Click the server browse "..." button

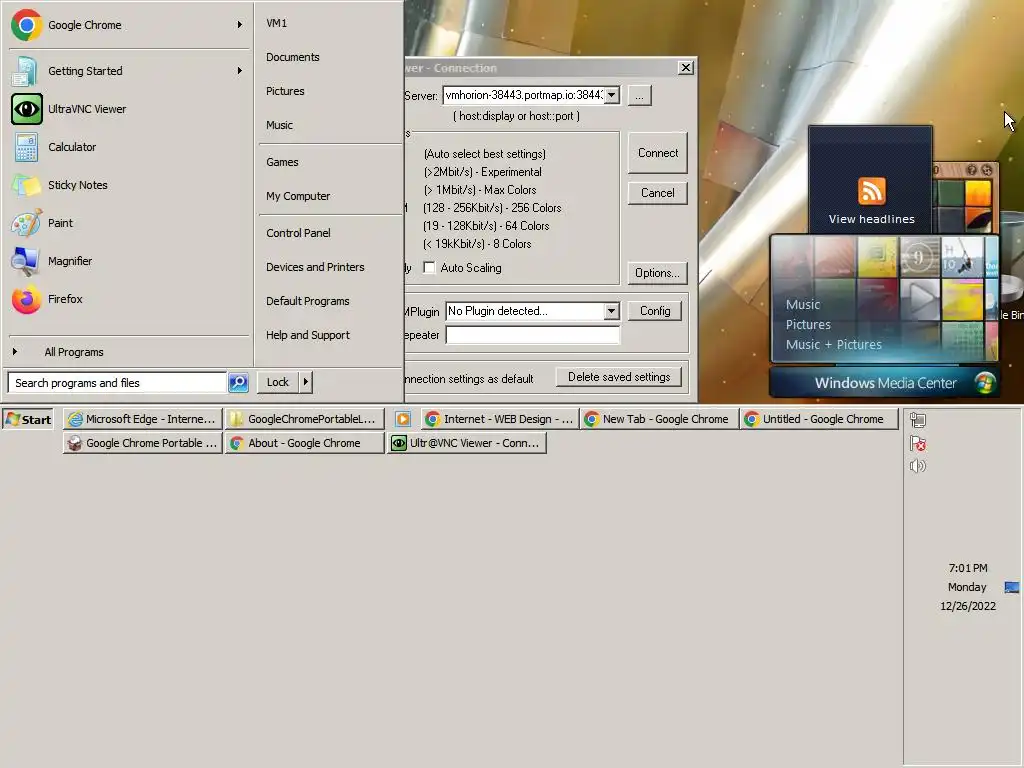(x=639, y=95)
